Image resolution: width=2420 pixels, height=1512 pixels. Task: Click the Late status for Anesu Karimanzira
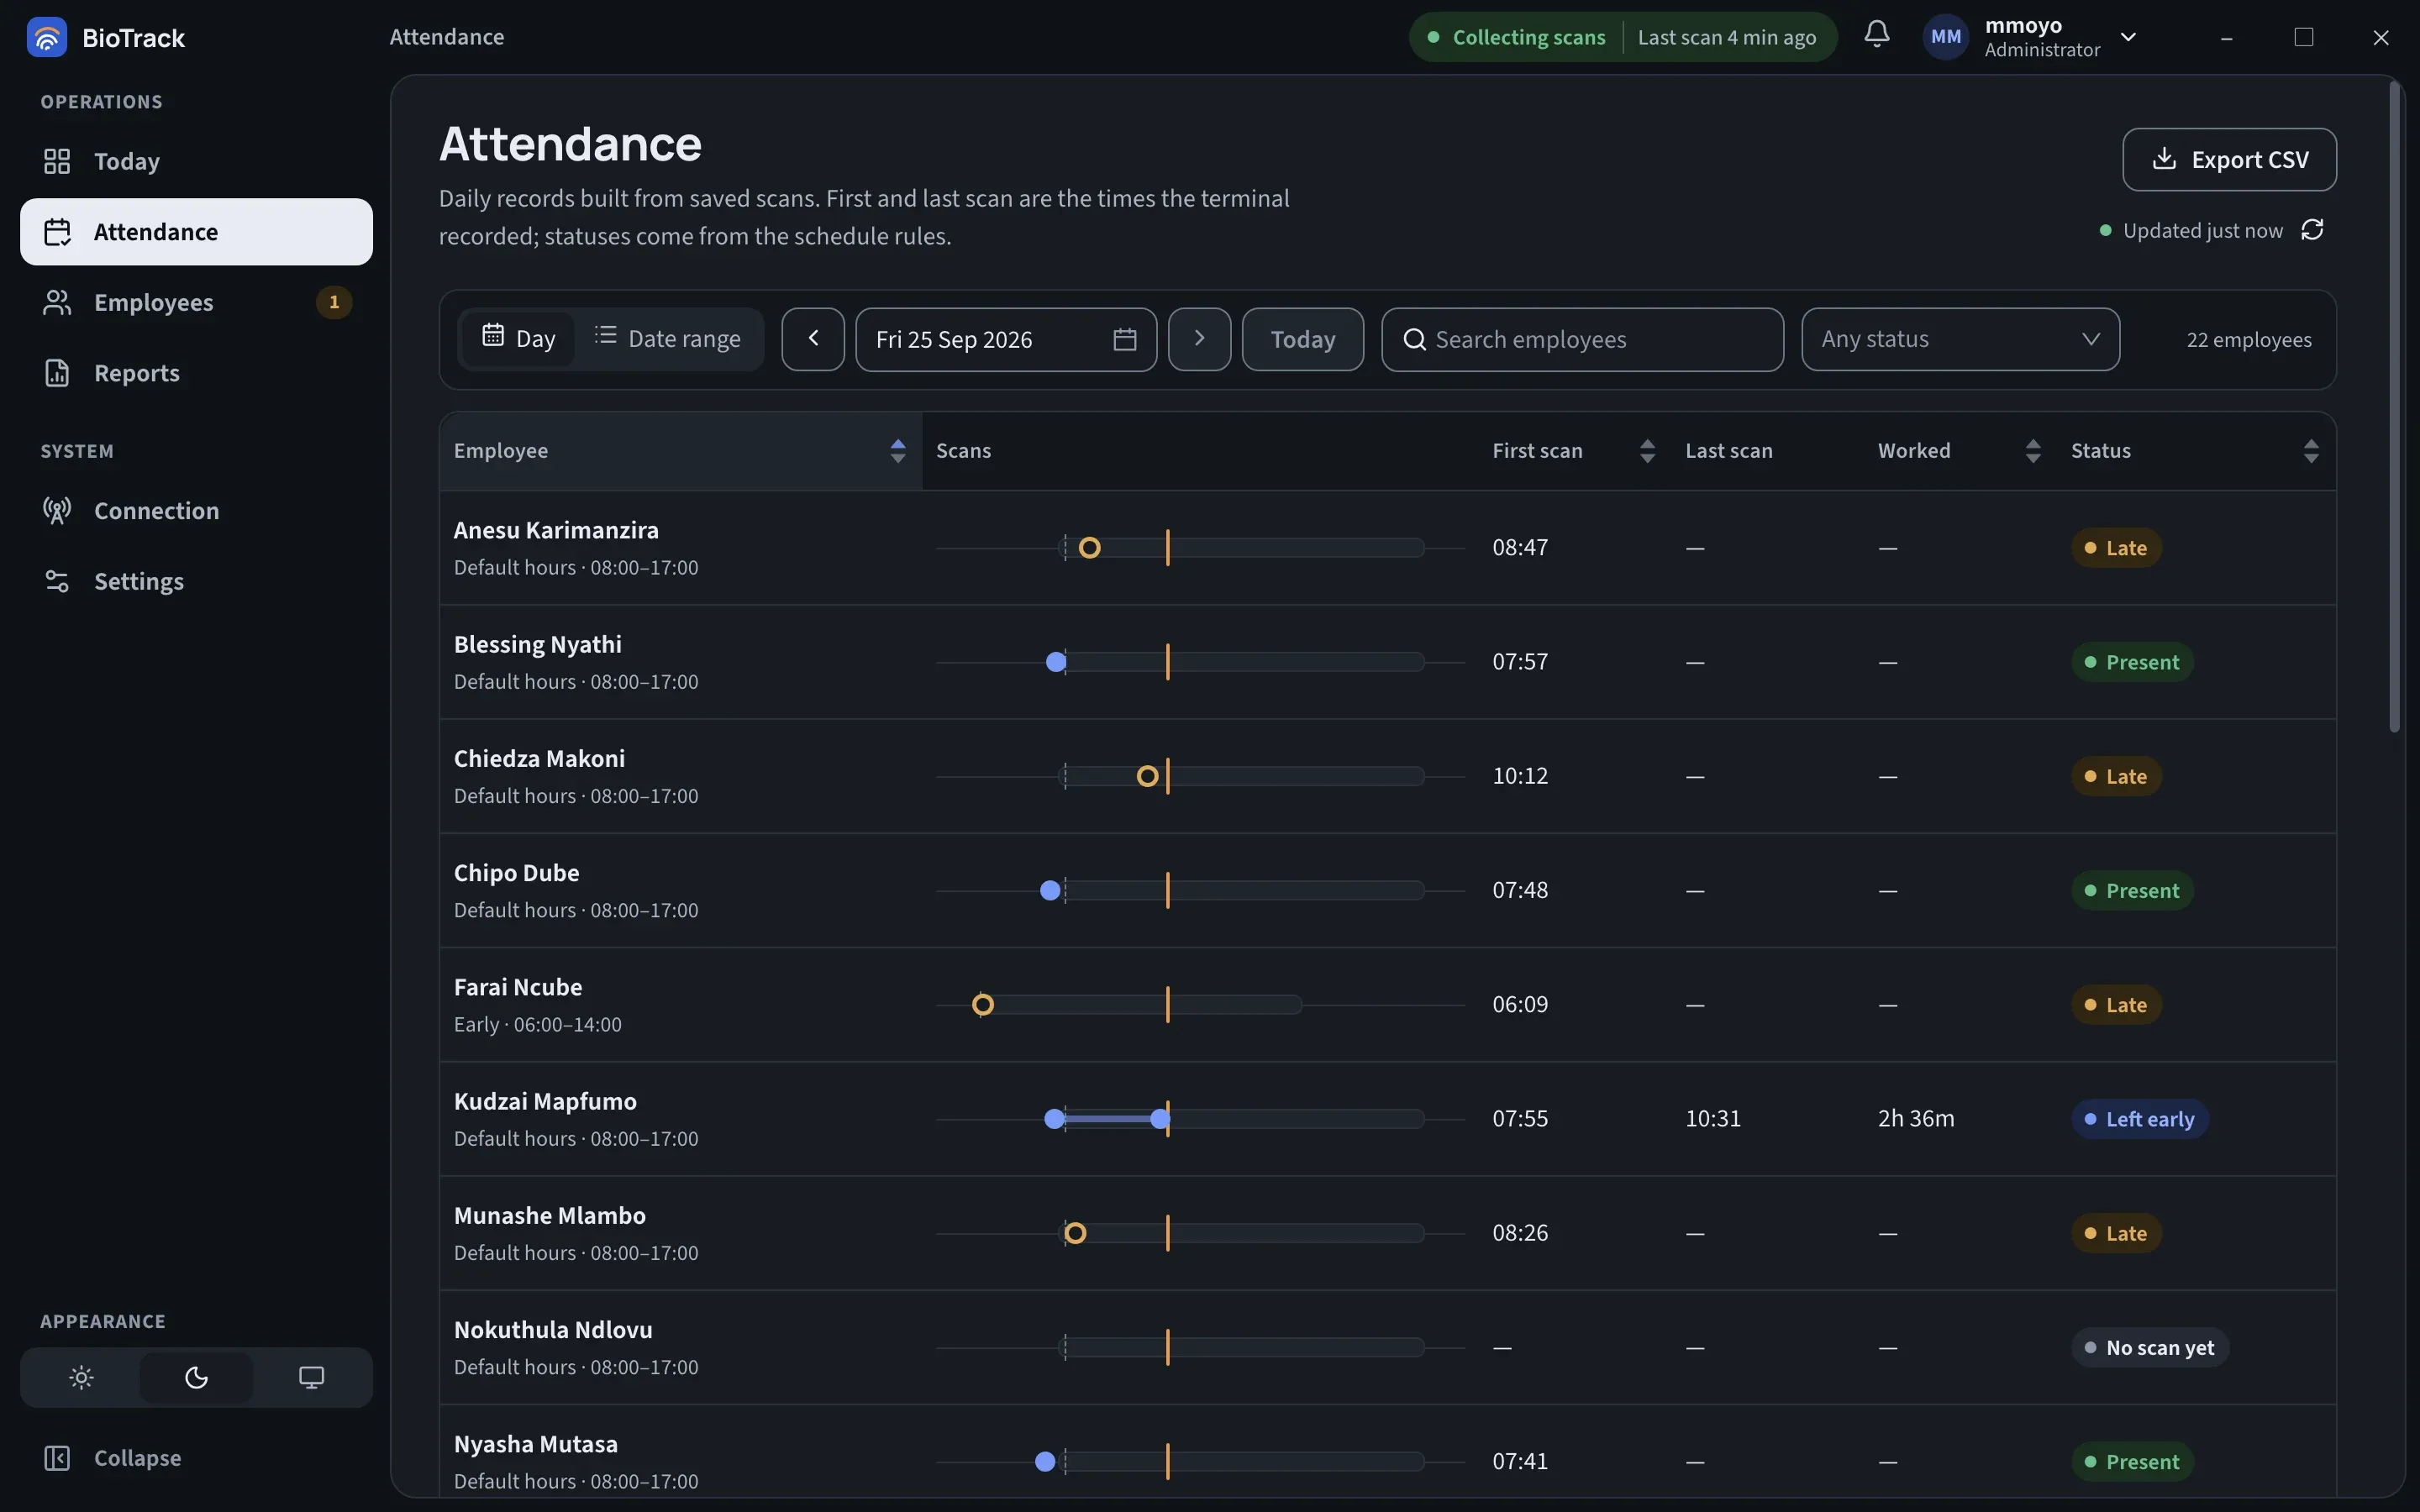pos(2116,548)
